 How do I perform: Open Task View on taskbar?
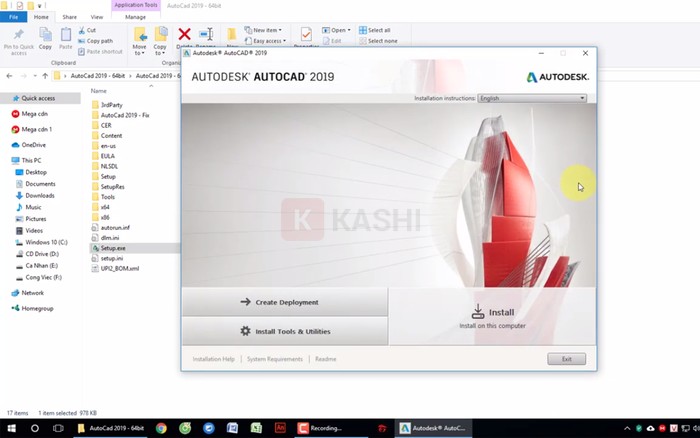point(58,428)
